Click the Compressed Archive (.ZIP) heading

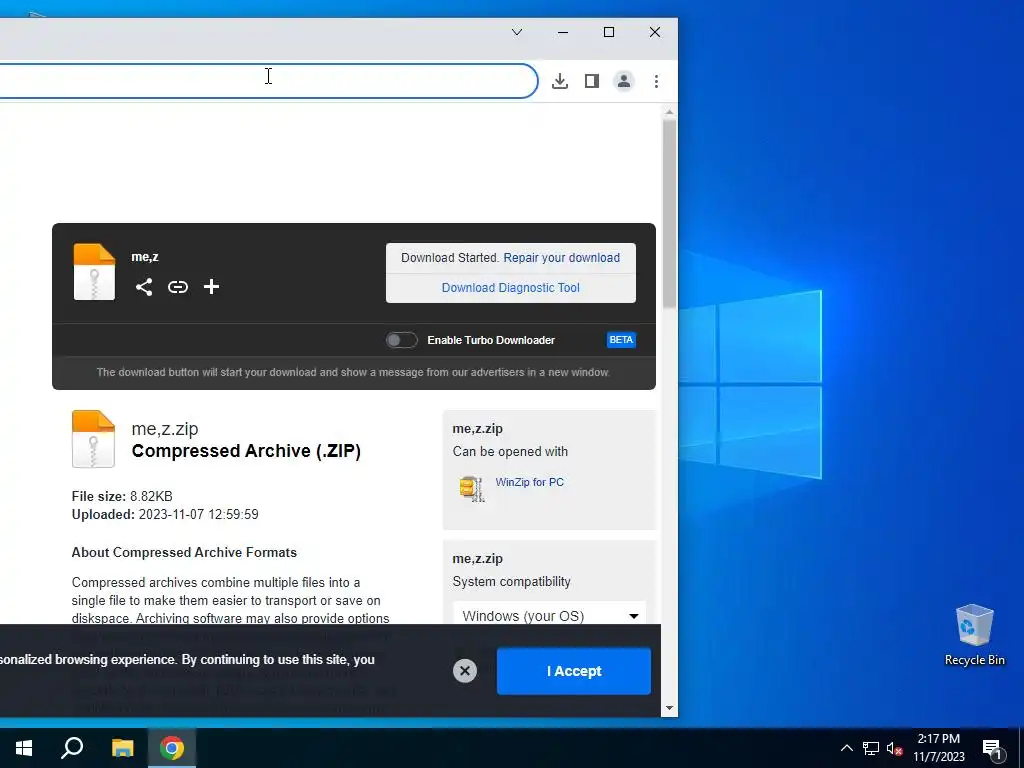246,451
